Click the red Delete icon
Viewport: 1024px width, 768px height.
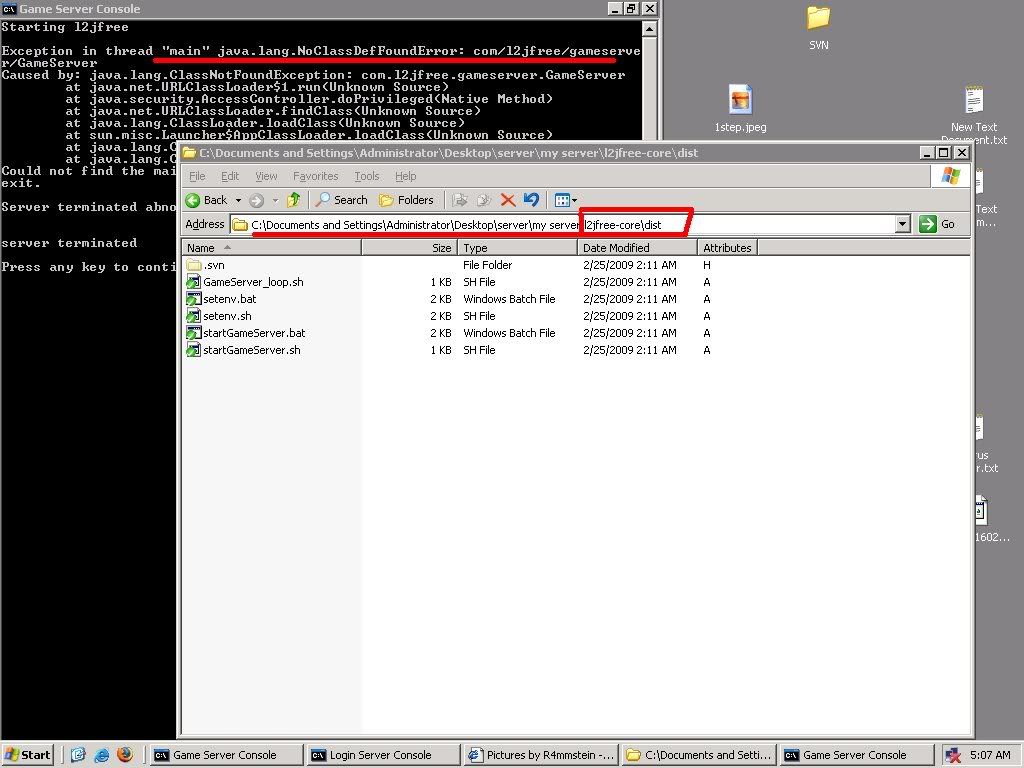pyautogui.click(x=508, y=200)
